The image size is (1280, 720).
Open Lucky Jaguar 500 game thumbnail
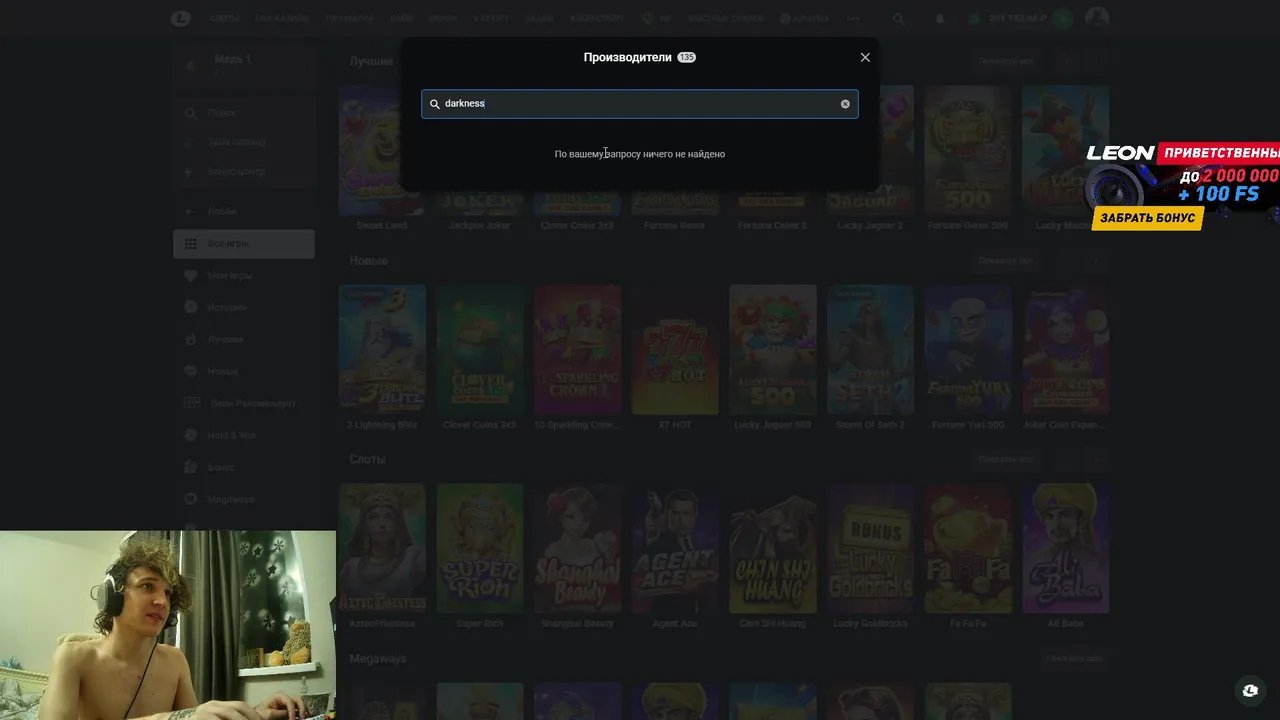click(772, 349)
